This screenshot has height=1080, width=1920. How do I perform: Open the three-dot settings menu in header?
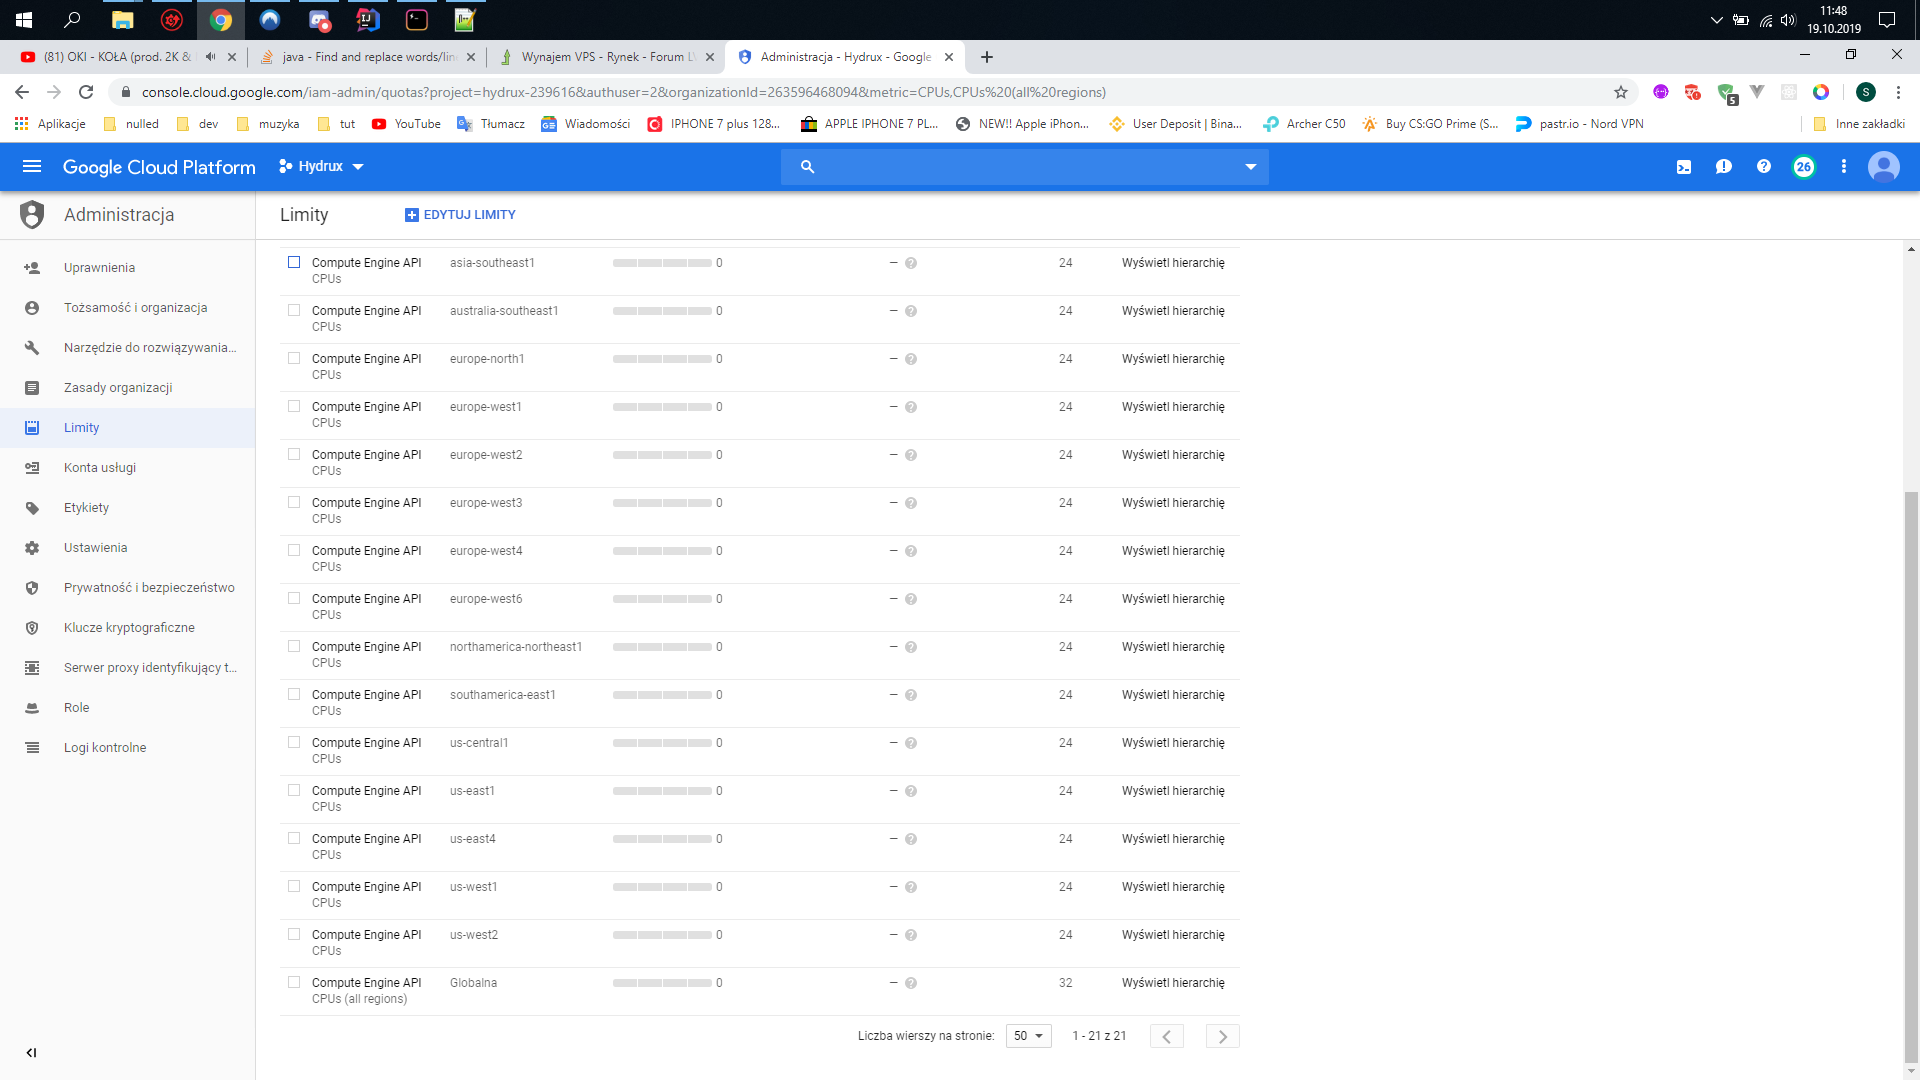pyautogui.click(x=1844, y=167)
